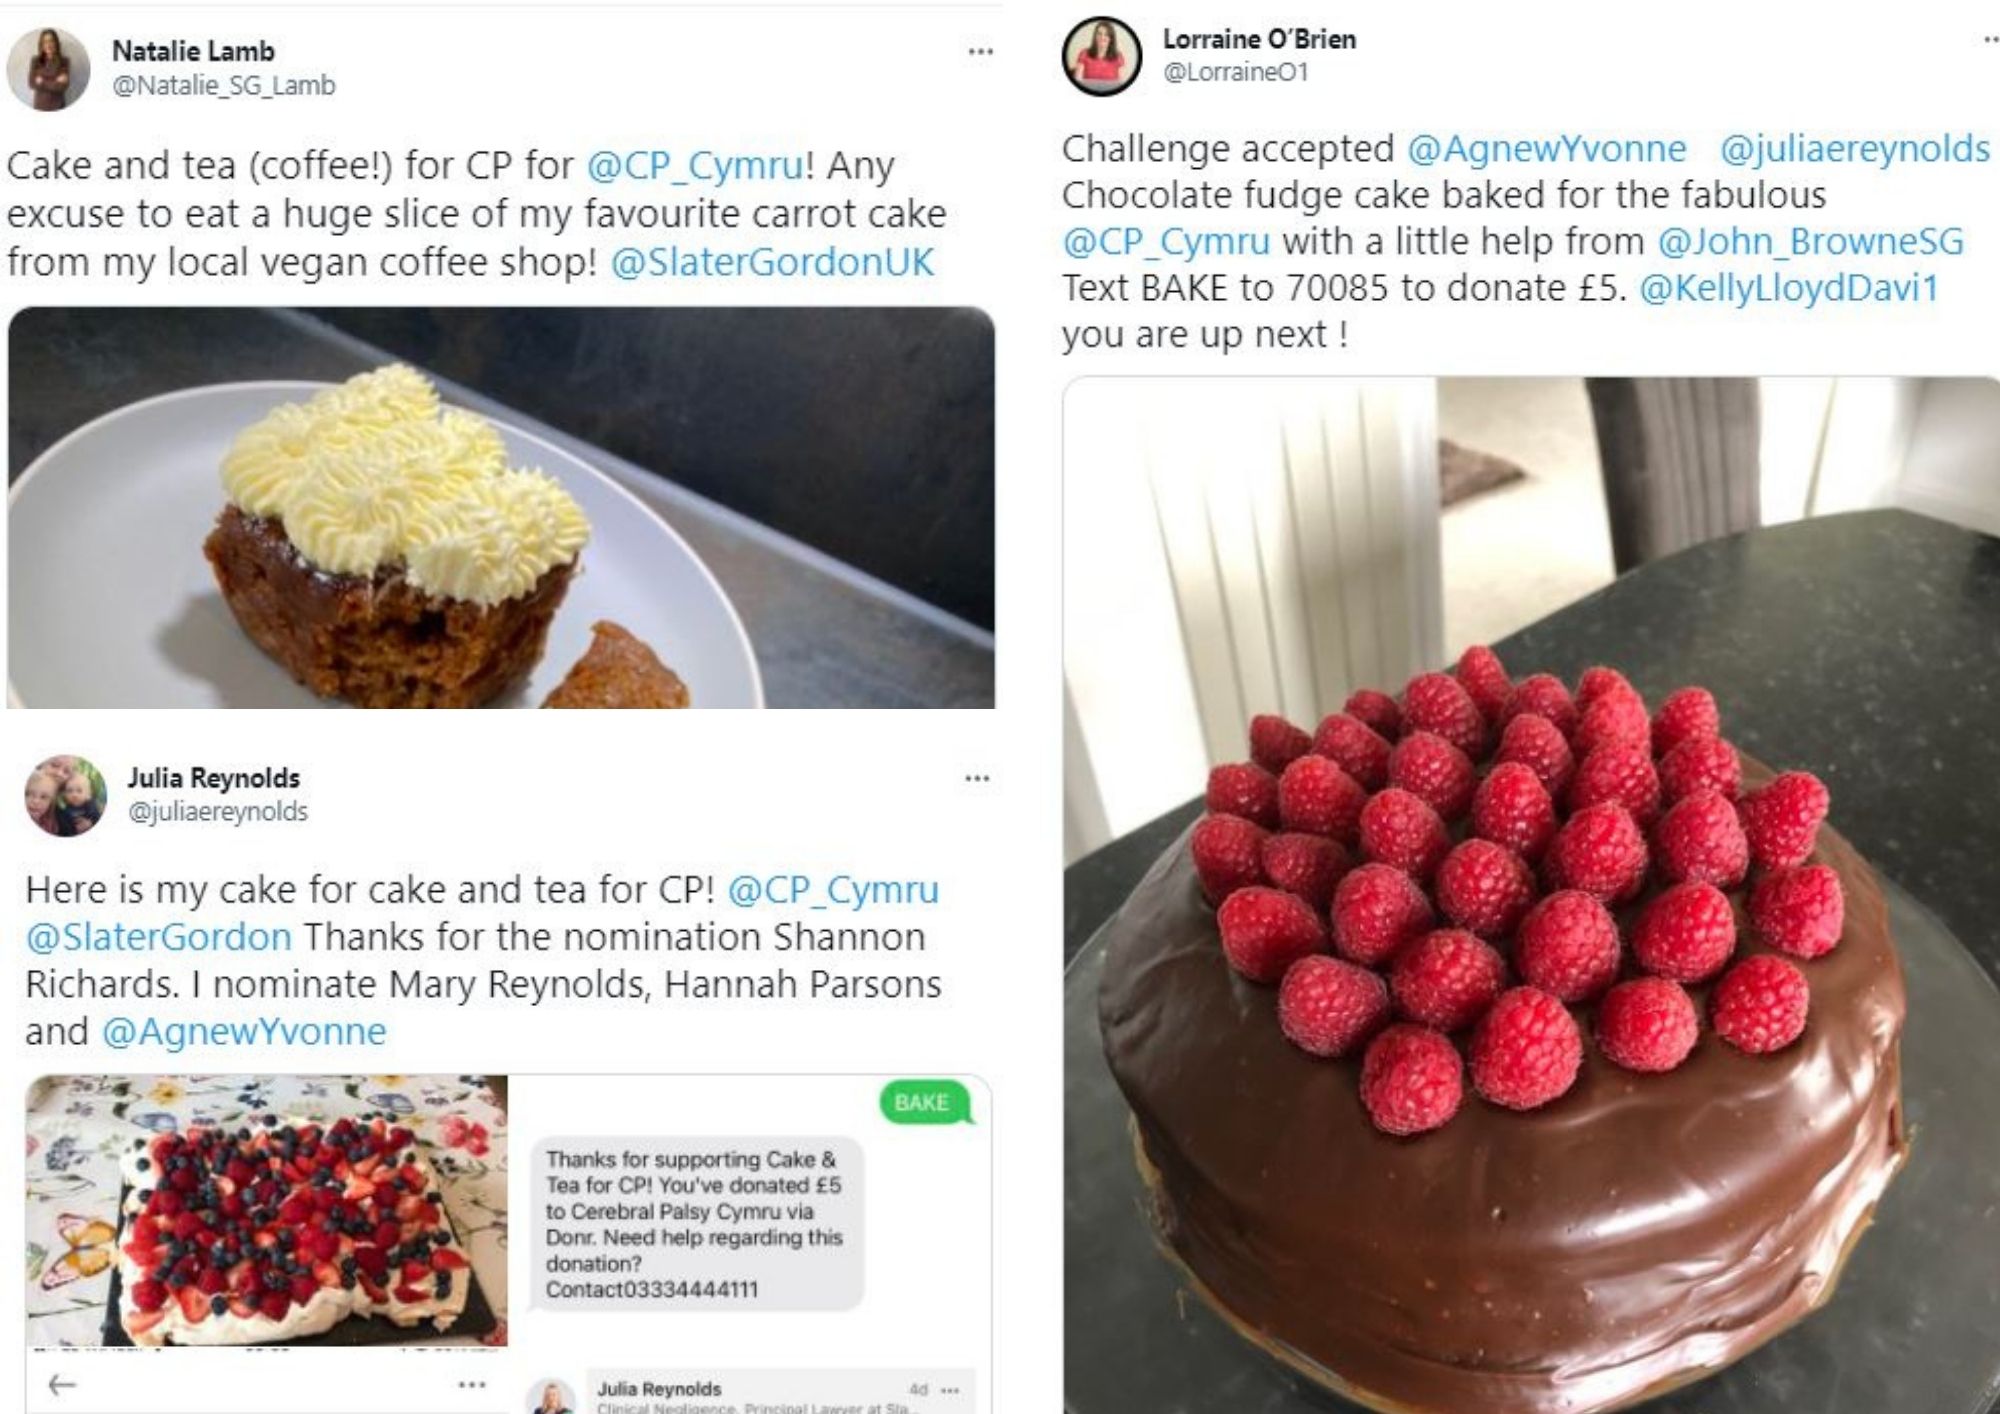Open @juliaereynolds mention in Lorraine's tweet
This screenshot has width=2000, height=1414.
tap(1855, 148)
